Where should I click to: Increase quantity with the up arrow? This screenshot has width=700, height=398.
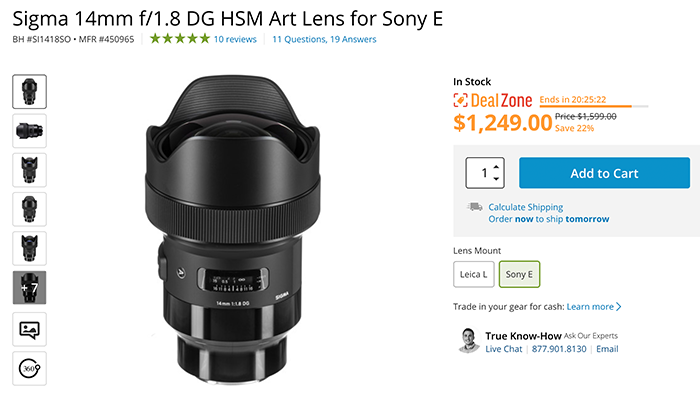(x=496, y=167)
